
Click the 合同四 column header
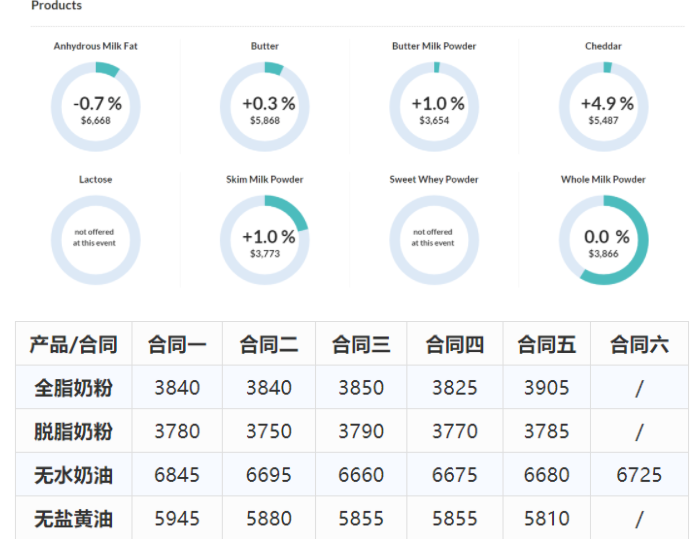click(x=455, y=344)
